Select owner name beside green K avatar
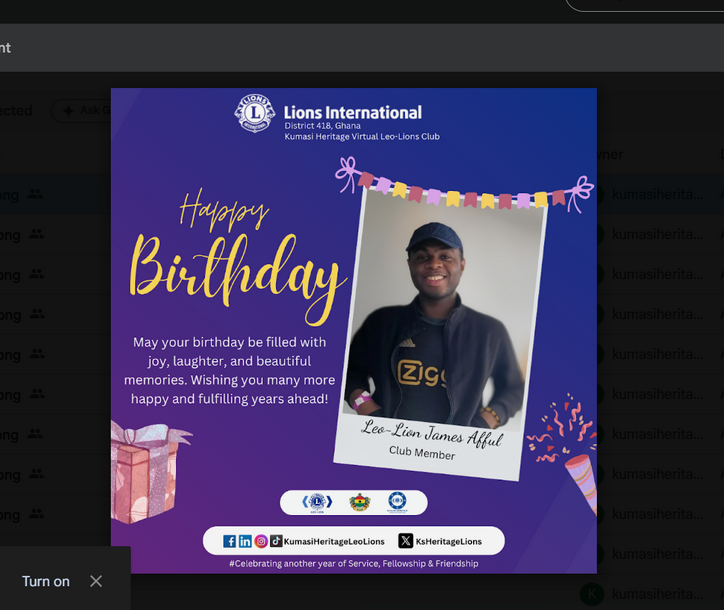The image size is (724, 610). click(658, 594)
